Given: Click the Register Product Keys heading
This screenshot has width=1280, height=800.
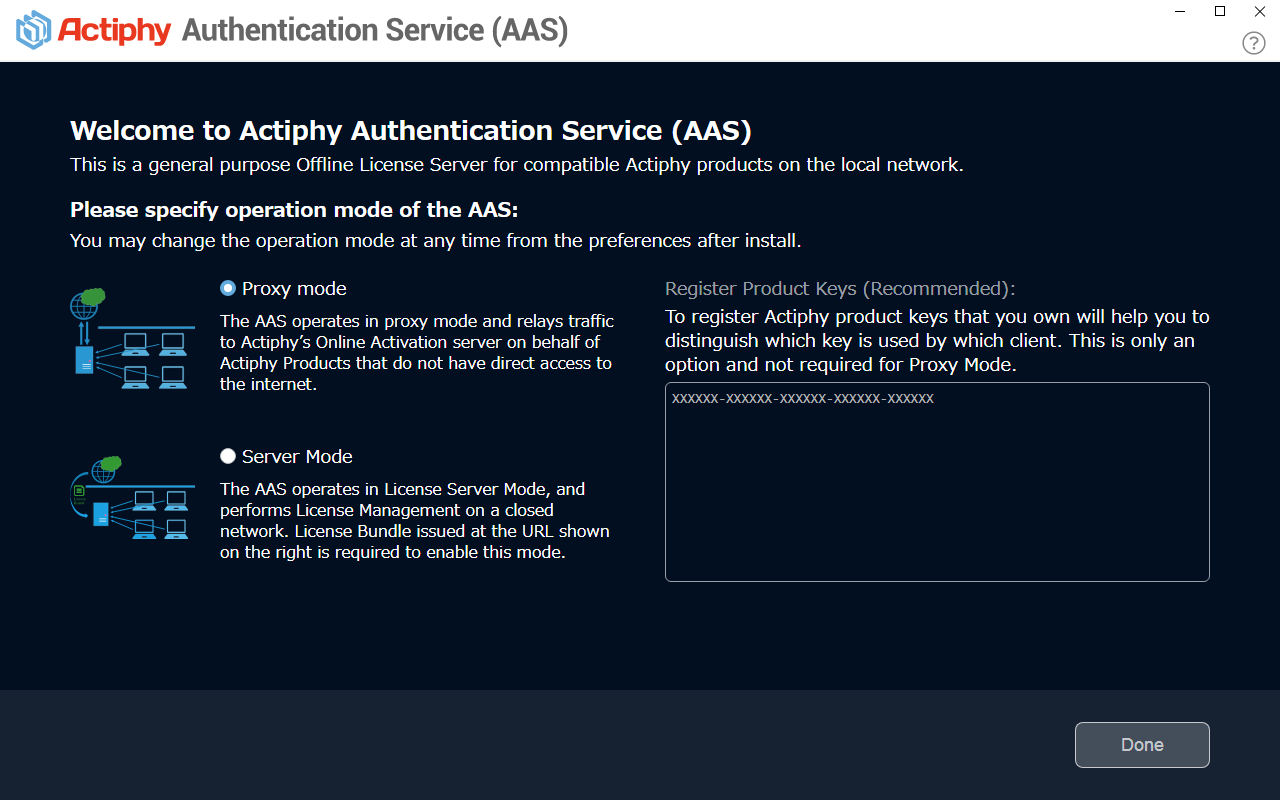Looking at the screenshot, I should point(840,289).
